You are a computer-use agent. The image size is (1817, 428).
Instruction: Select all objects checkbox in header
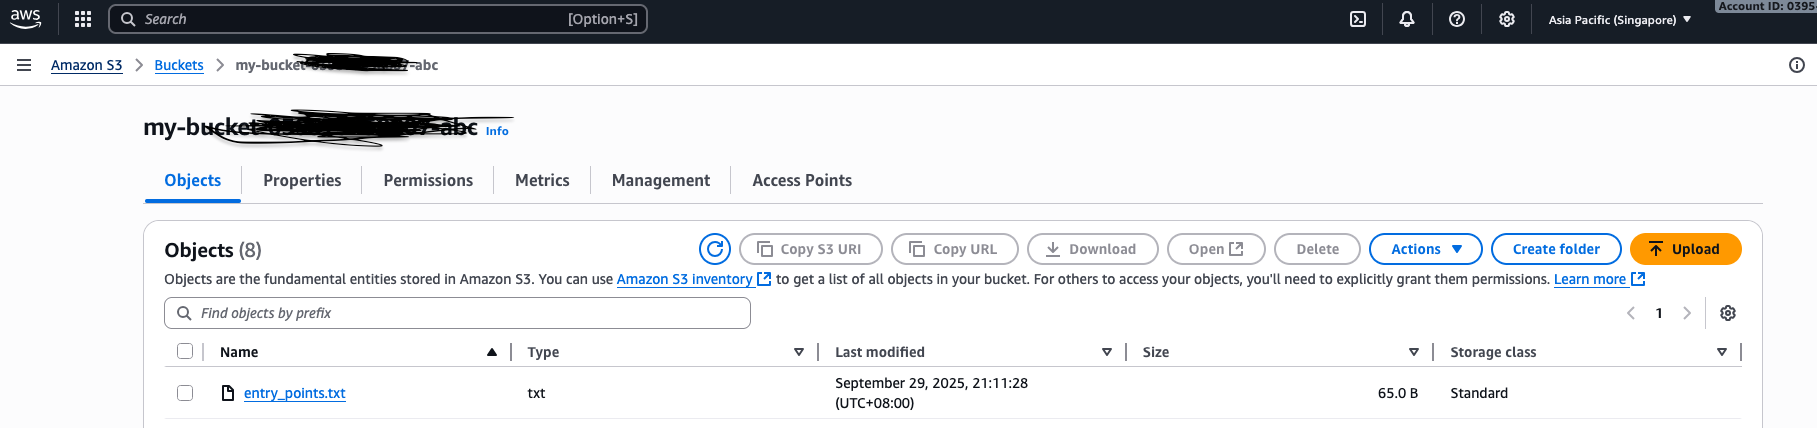click(x=185, y=351)
